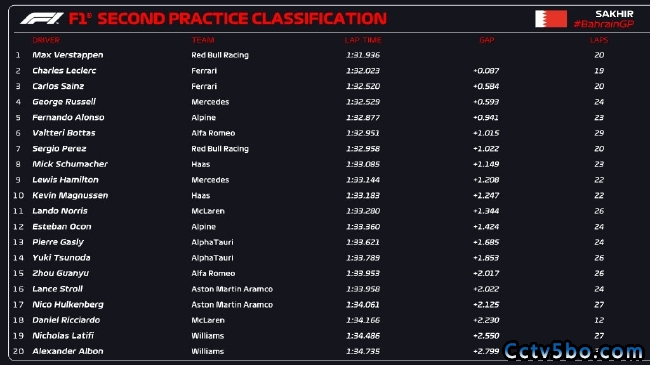Click Daniel Ricciardo lap count 12

pos(599,320)
